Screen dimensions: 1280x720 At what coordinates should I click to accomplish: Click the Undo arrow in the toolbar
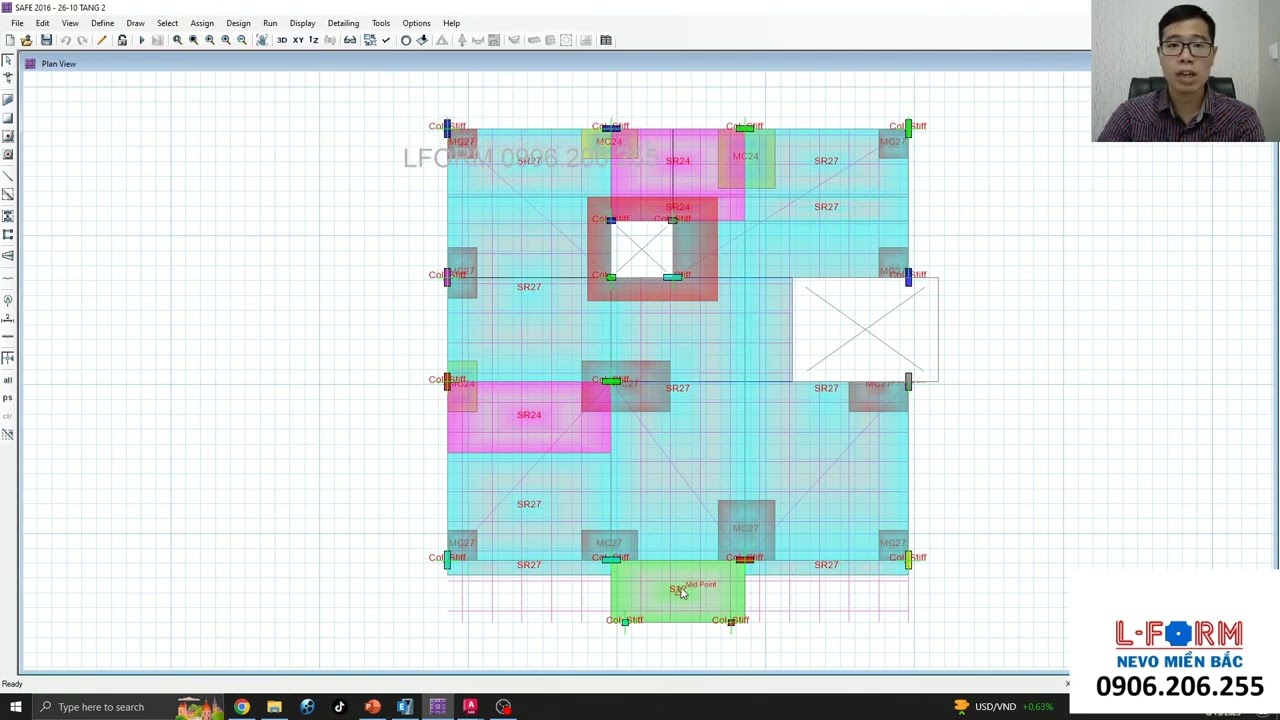tap(66, 40)
